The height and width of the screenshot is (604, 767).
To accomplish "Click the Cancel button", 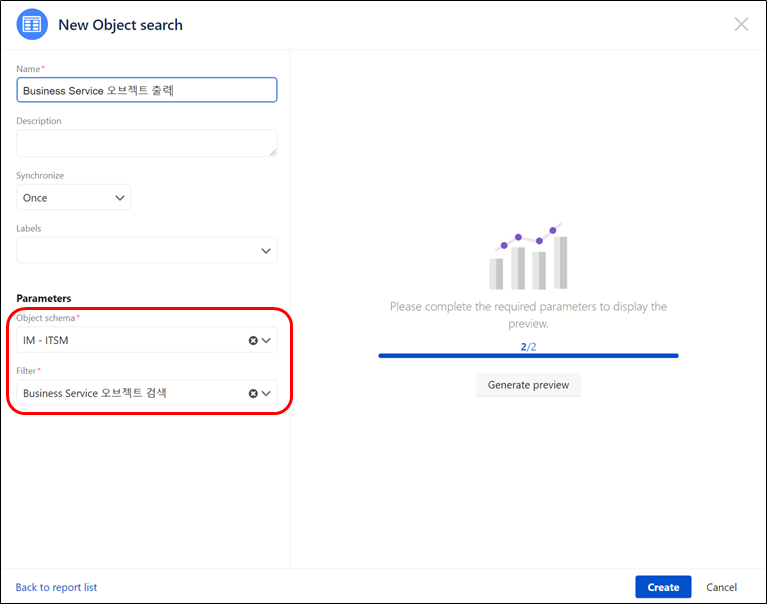I will coord(721,587).
